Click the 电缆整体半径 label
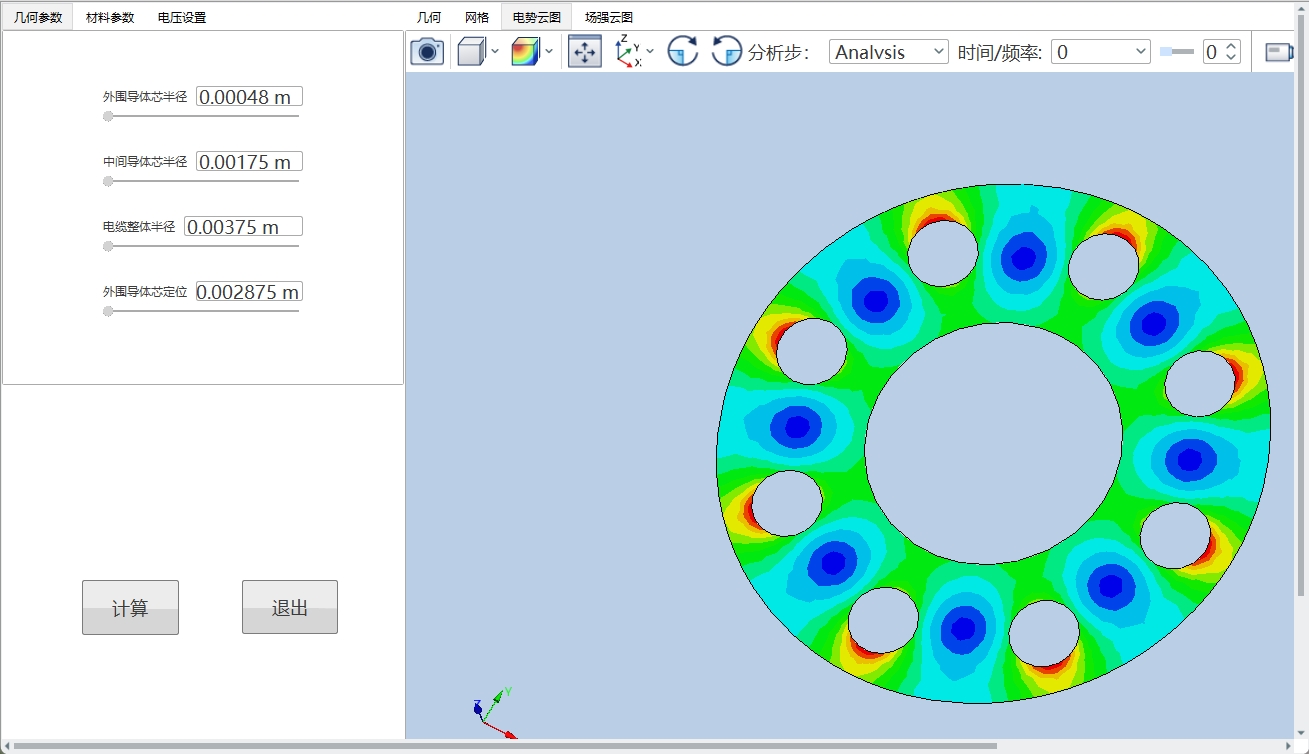The height and width of the screenshot is (754, 1309). [x=139, y=227]
